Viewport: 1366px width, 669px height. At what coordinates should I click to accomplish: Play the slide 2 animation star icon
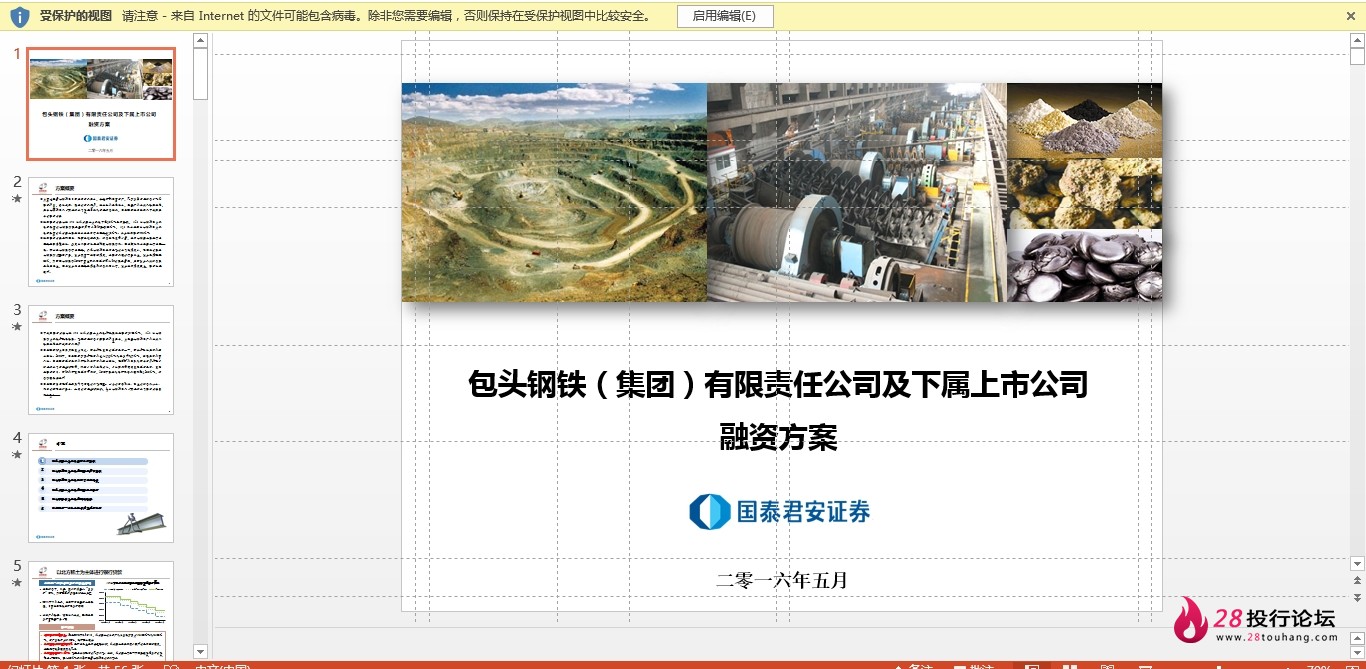coord(16,198)
